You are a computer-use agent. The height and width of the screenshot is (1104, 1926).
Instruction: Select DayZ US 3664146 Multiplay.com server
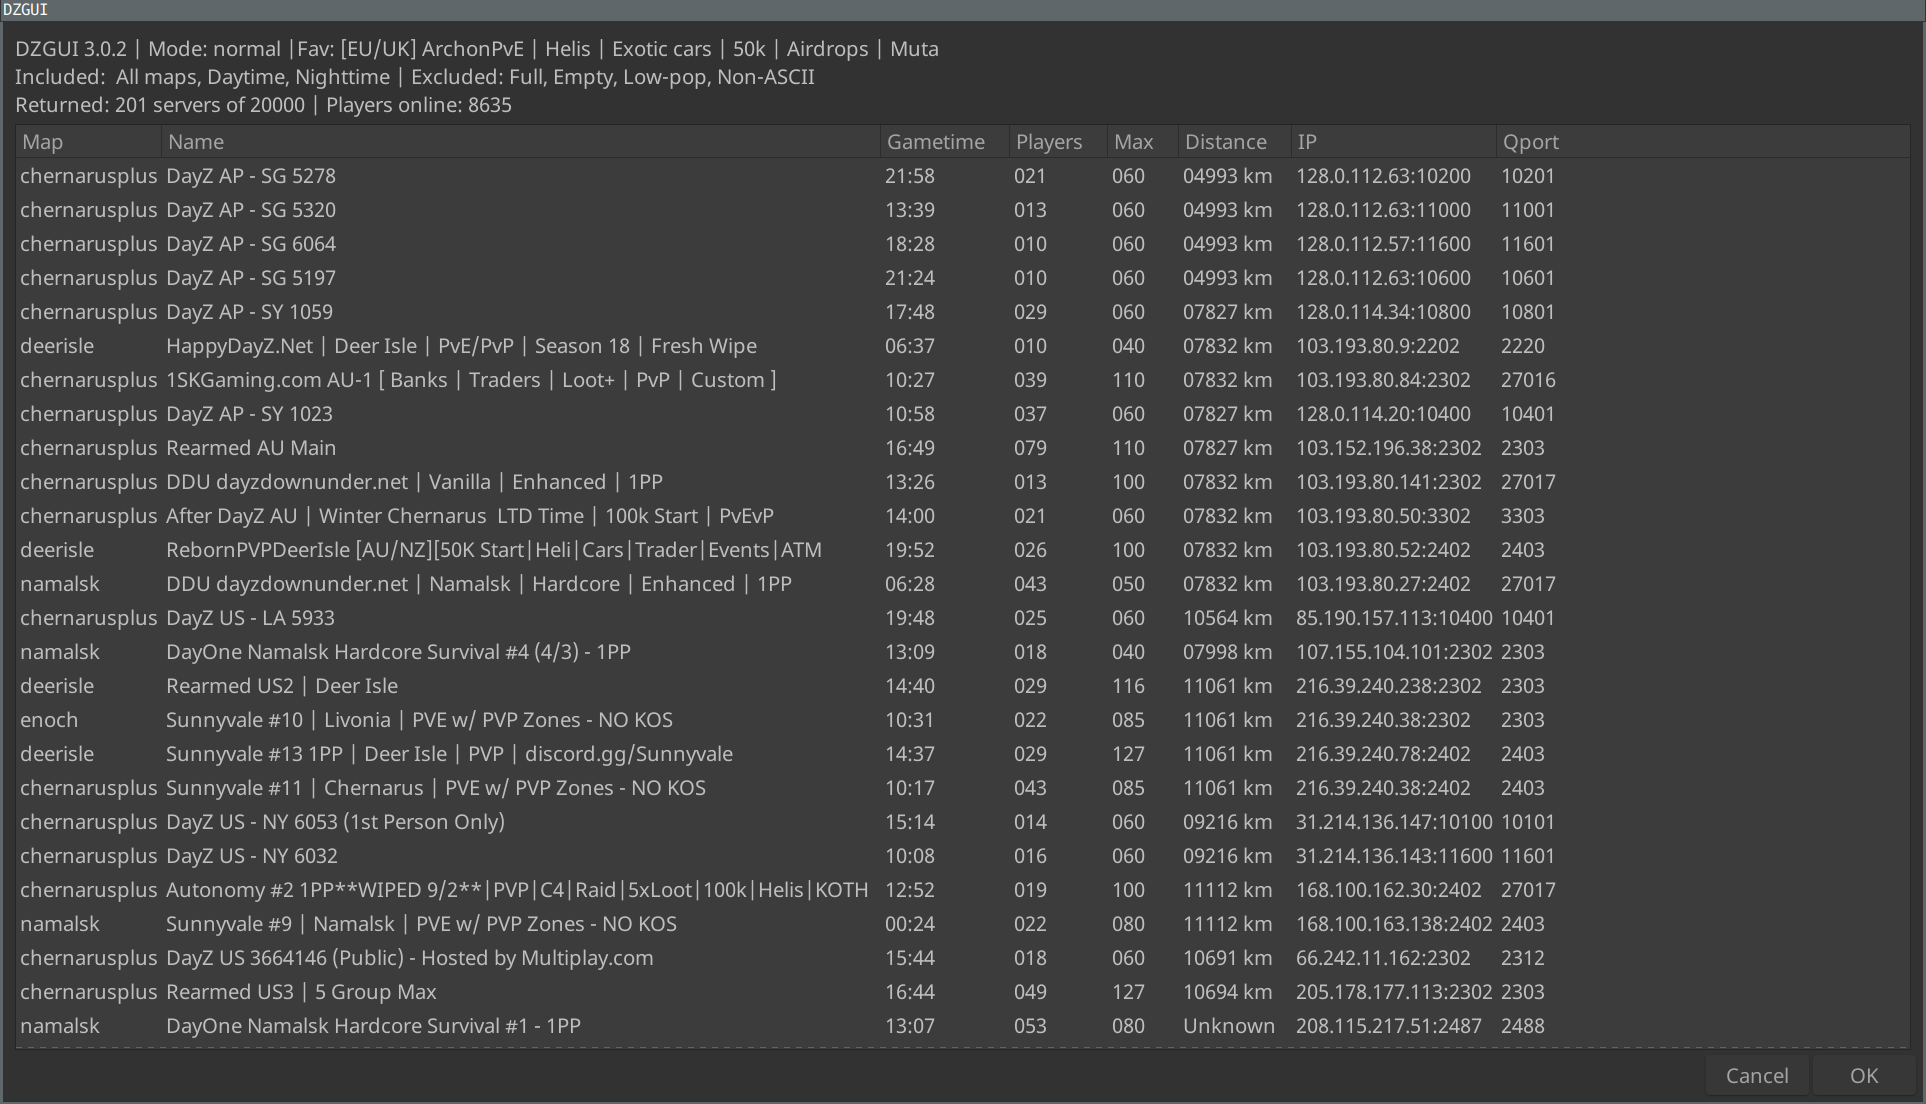(x=962, y=958)
